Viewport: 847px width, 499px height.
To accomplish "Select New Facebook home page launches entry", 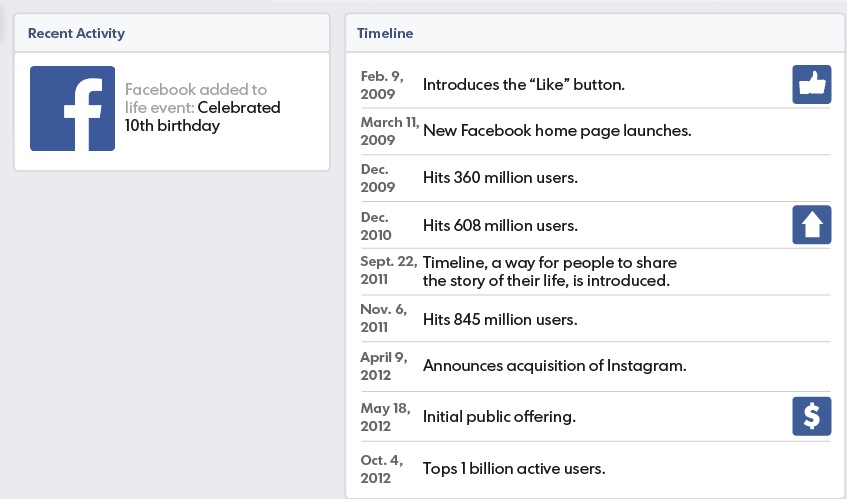I will [x=557, y=131].
